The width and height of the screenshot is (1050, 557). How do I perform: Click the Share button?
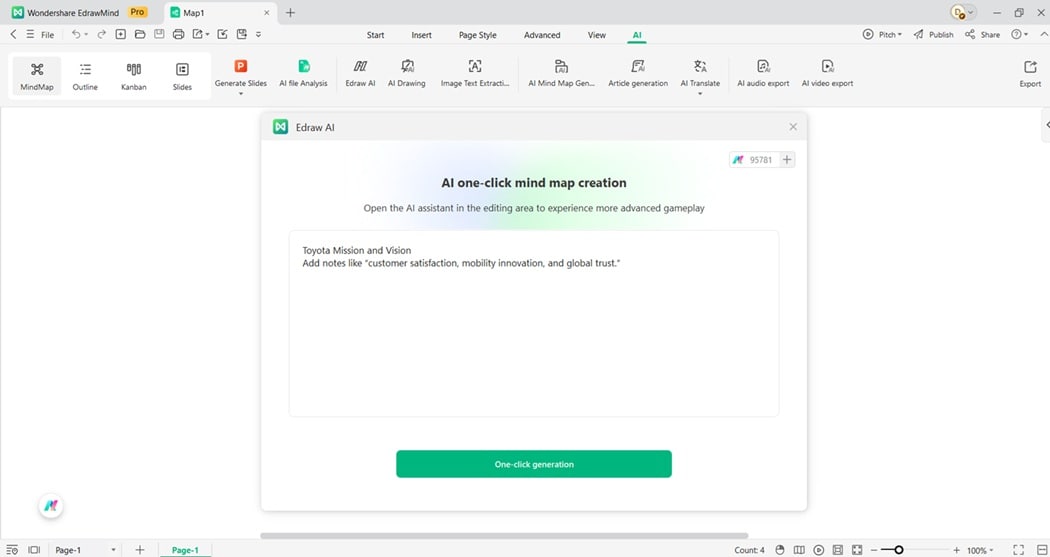tap(982, 34)
